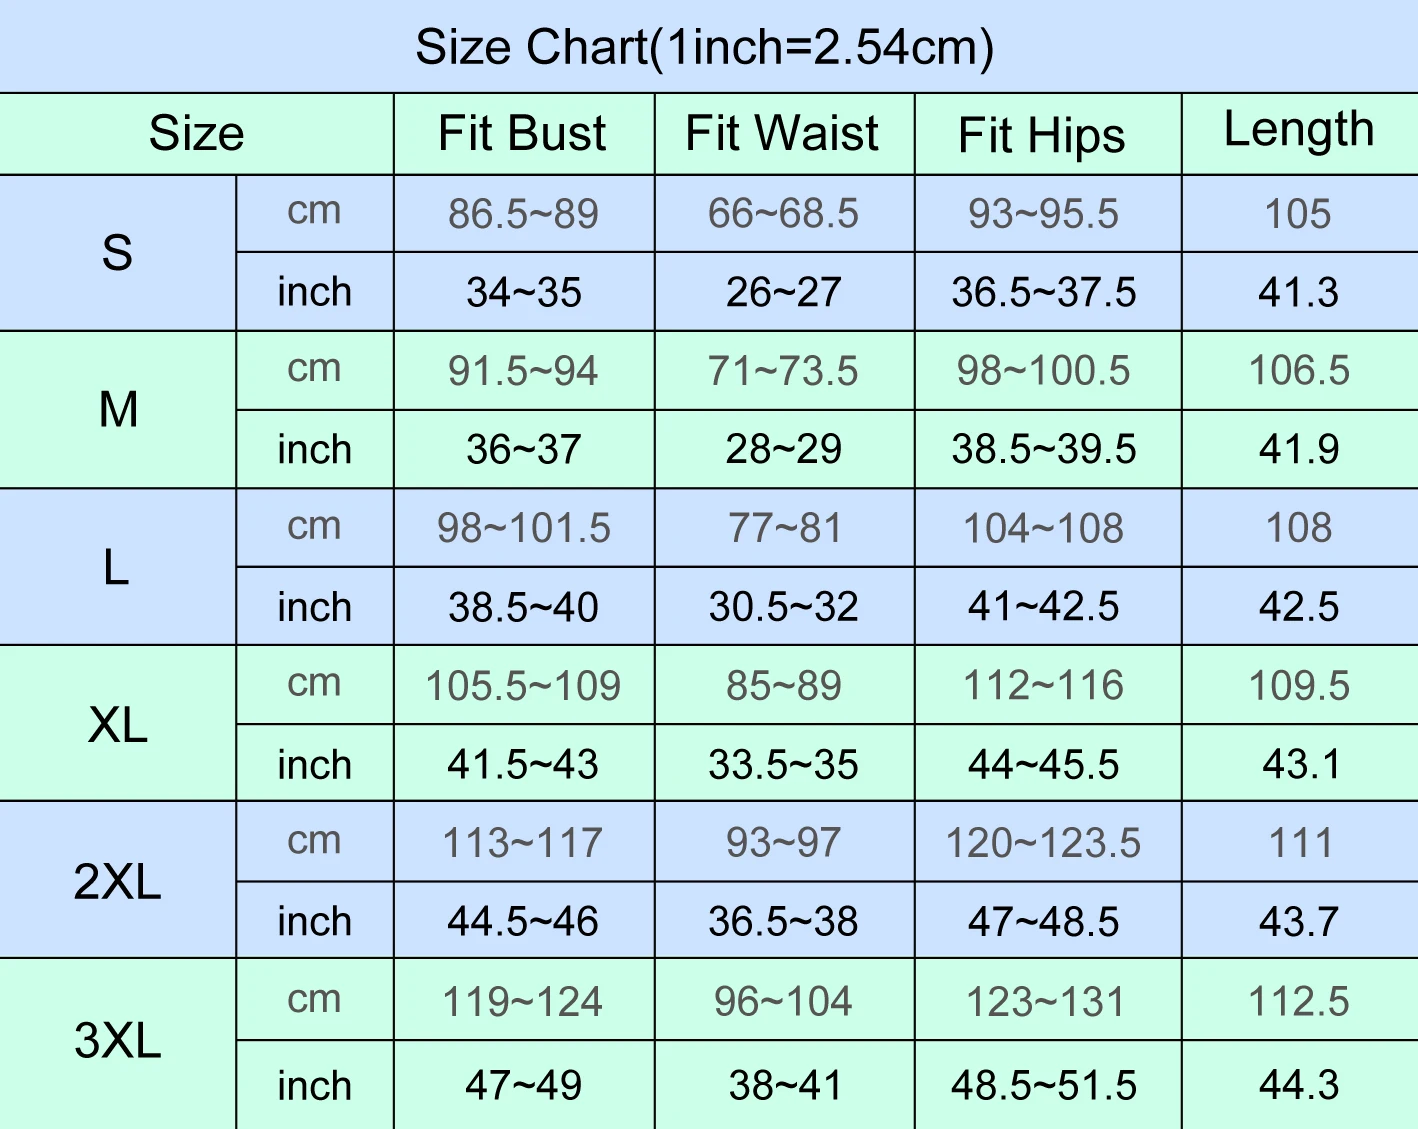Click the 104~108 hips cm cell

pos(1043,528)
